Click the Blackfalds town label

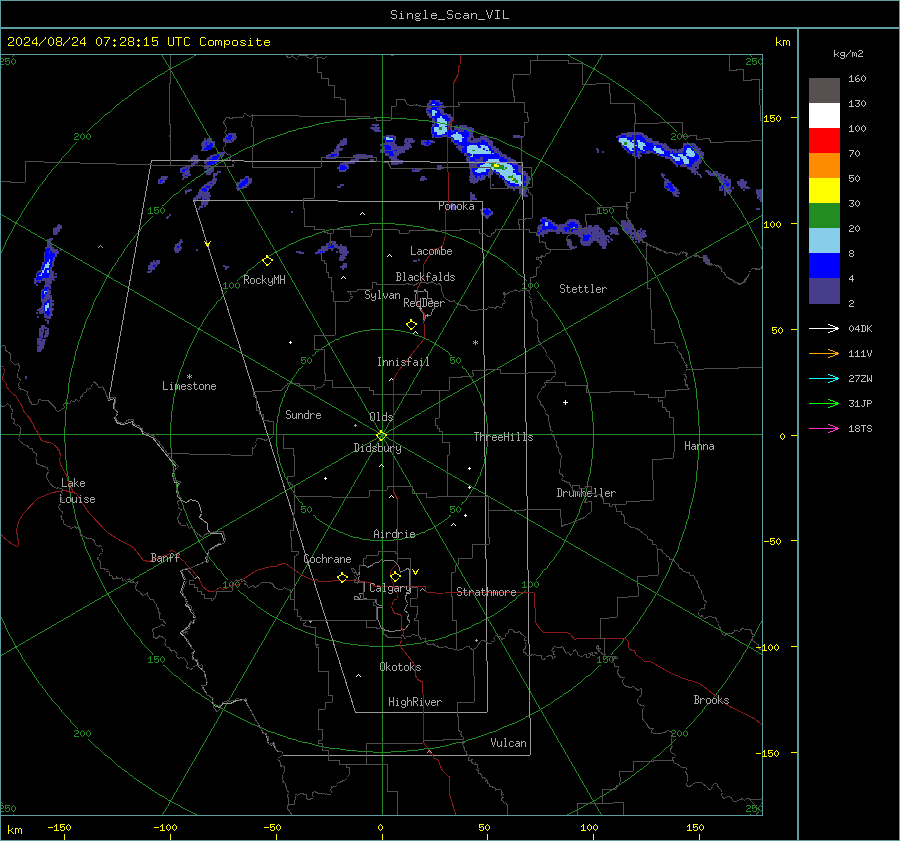tap(425, 277)
